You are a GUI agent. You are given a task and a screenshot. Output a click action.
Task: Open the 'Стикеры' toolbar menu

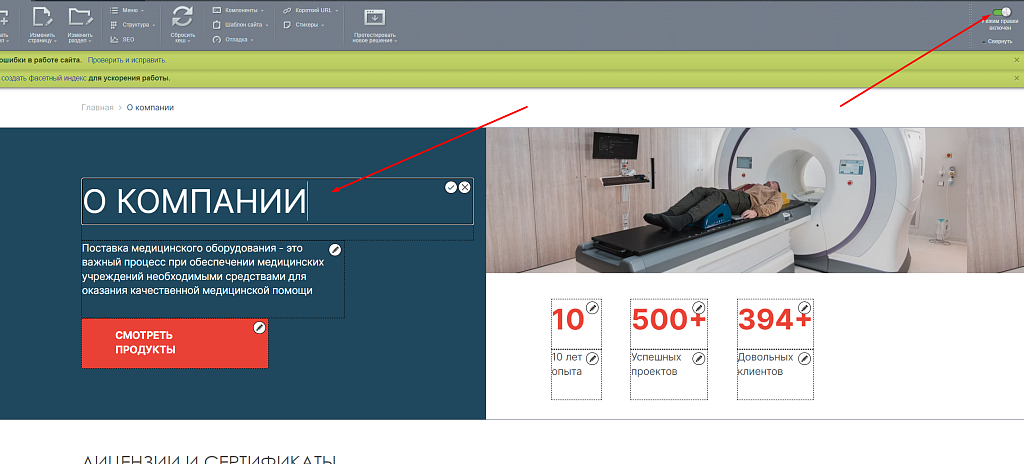point(308,25)
